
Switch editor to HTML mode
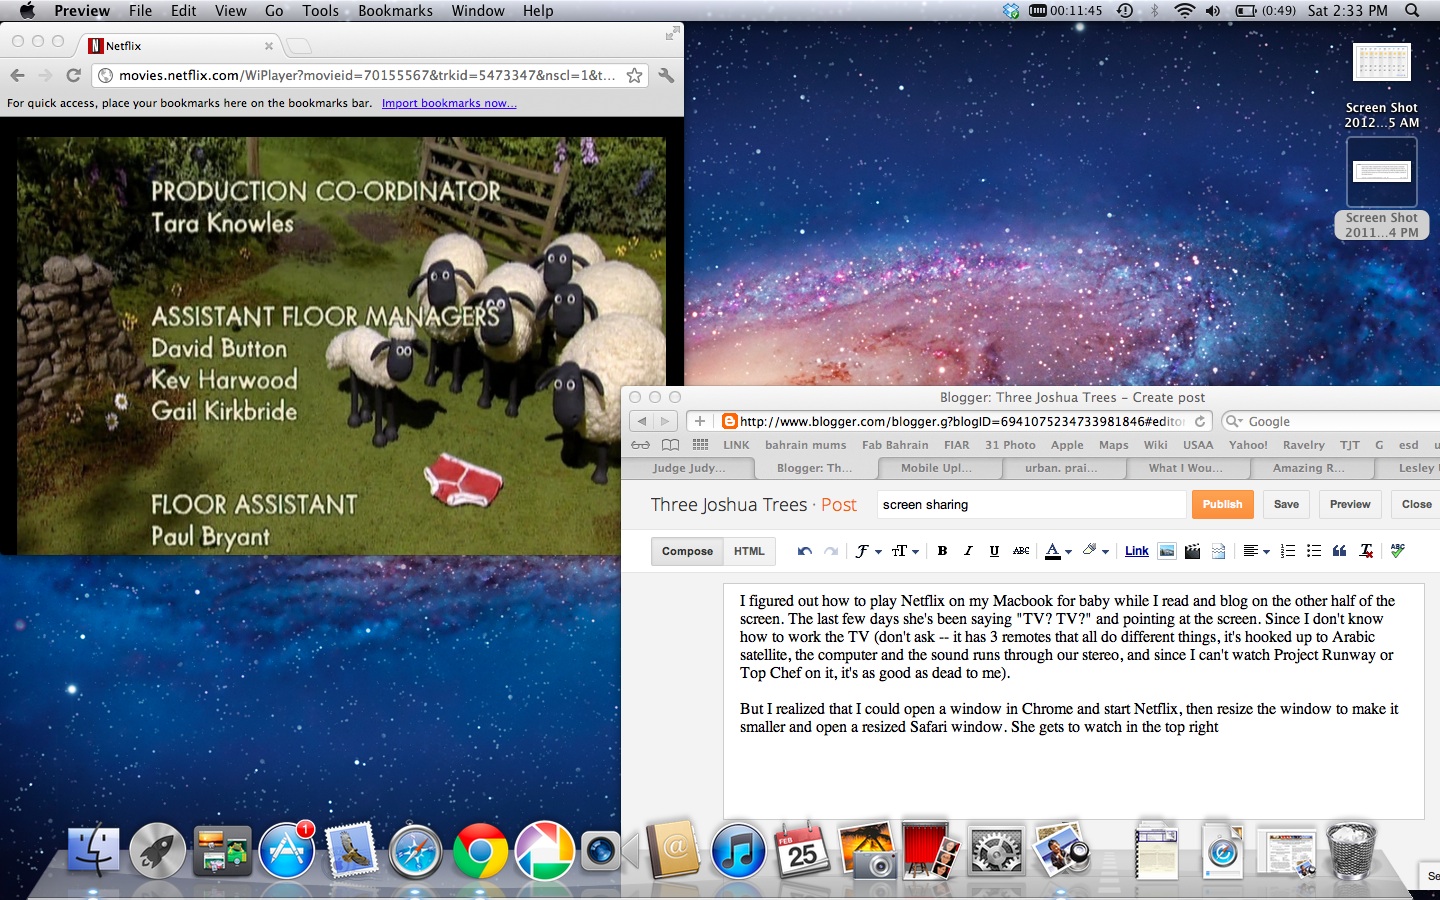[749, 551]
